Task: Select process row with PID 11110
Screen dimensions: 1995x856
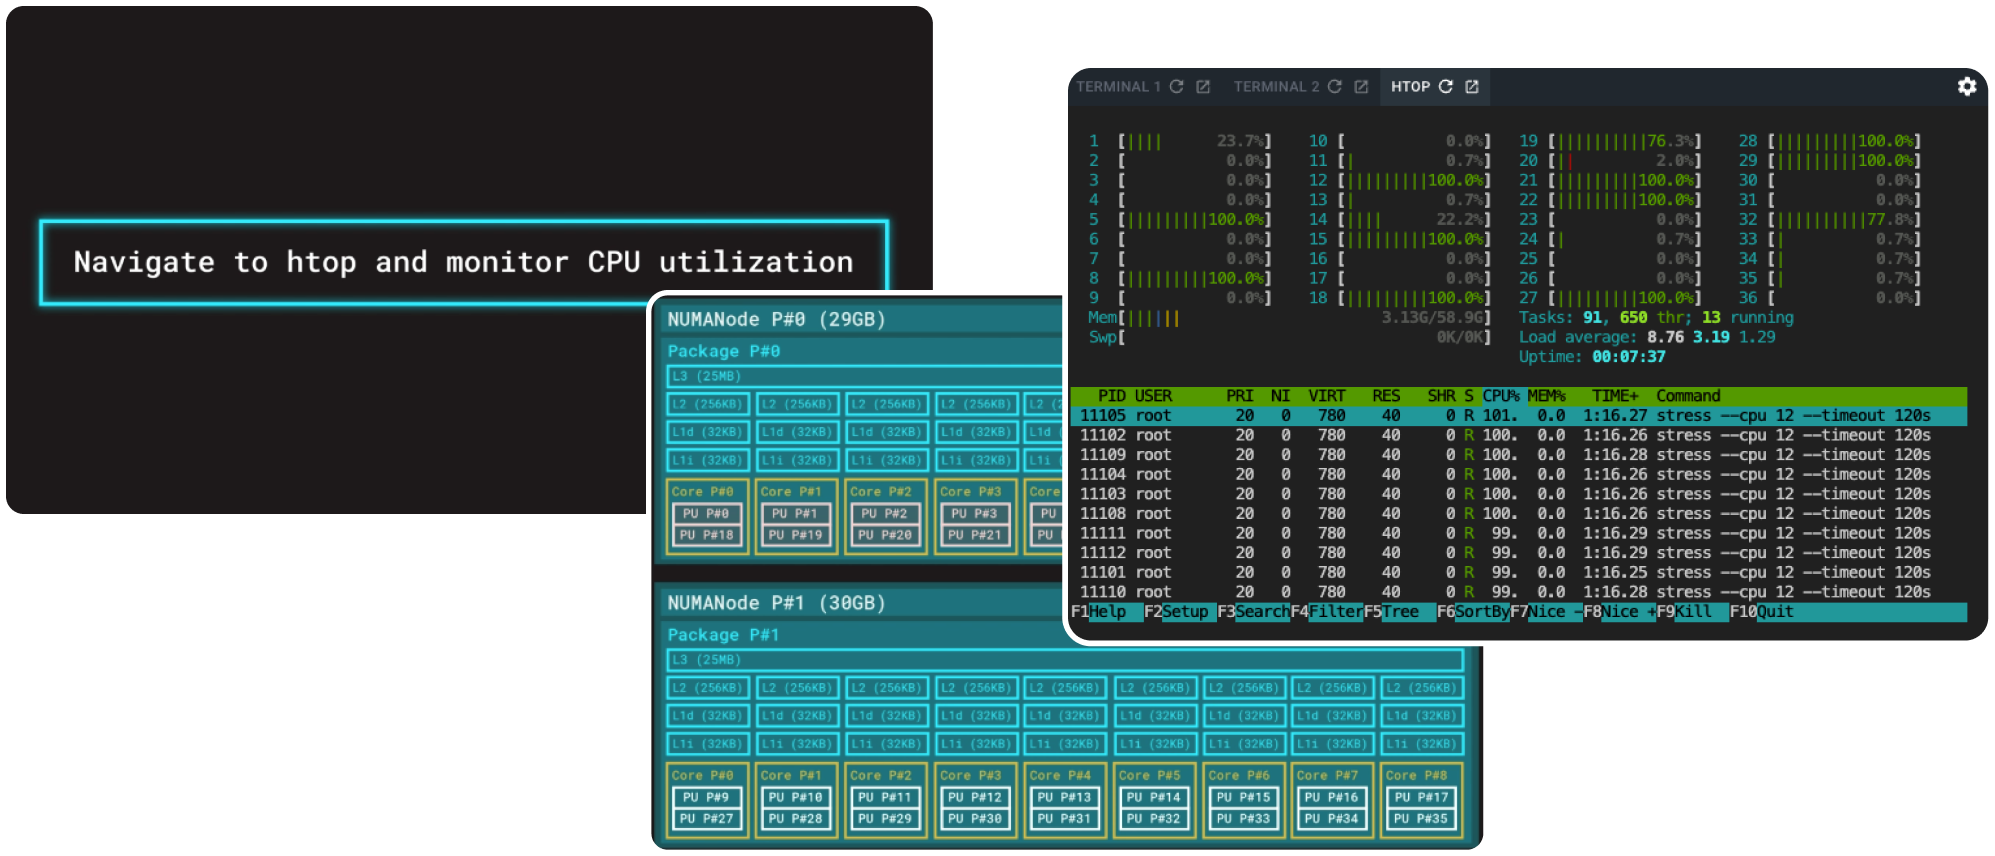Action: [1518, 592]
